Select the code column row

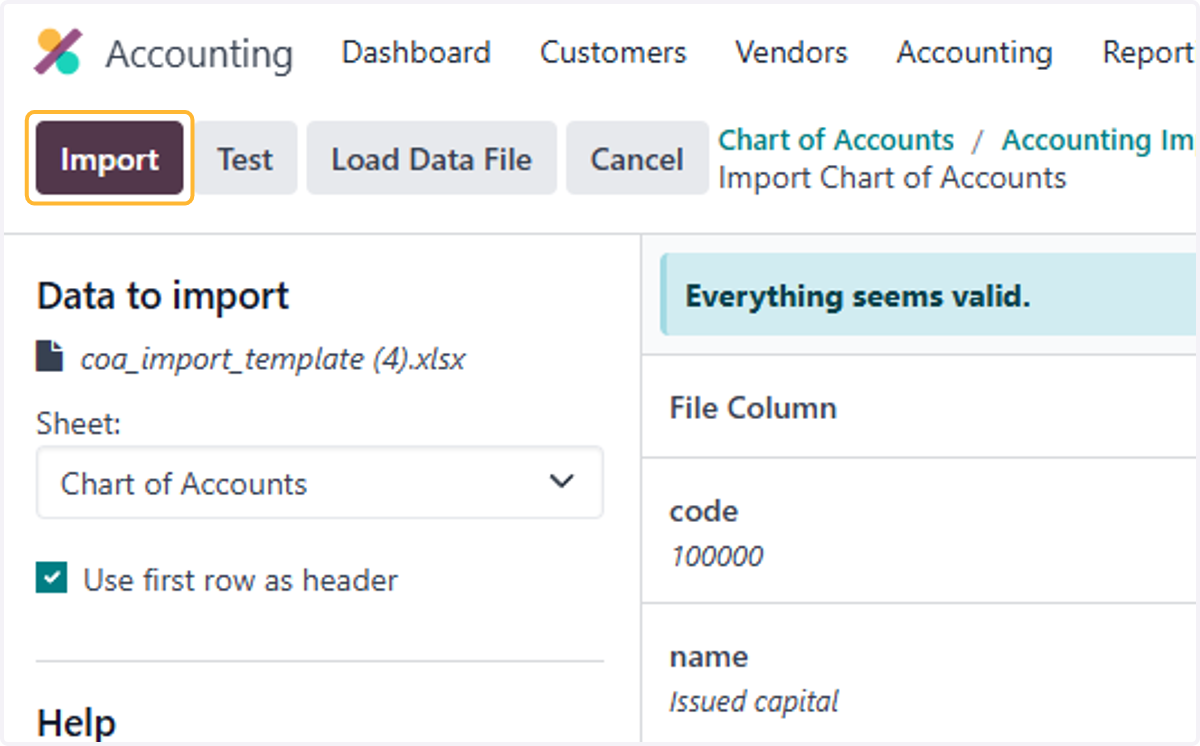click(920, 530)
